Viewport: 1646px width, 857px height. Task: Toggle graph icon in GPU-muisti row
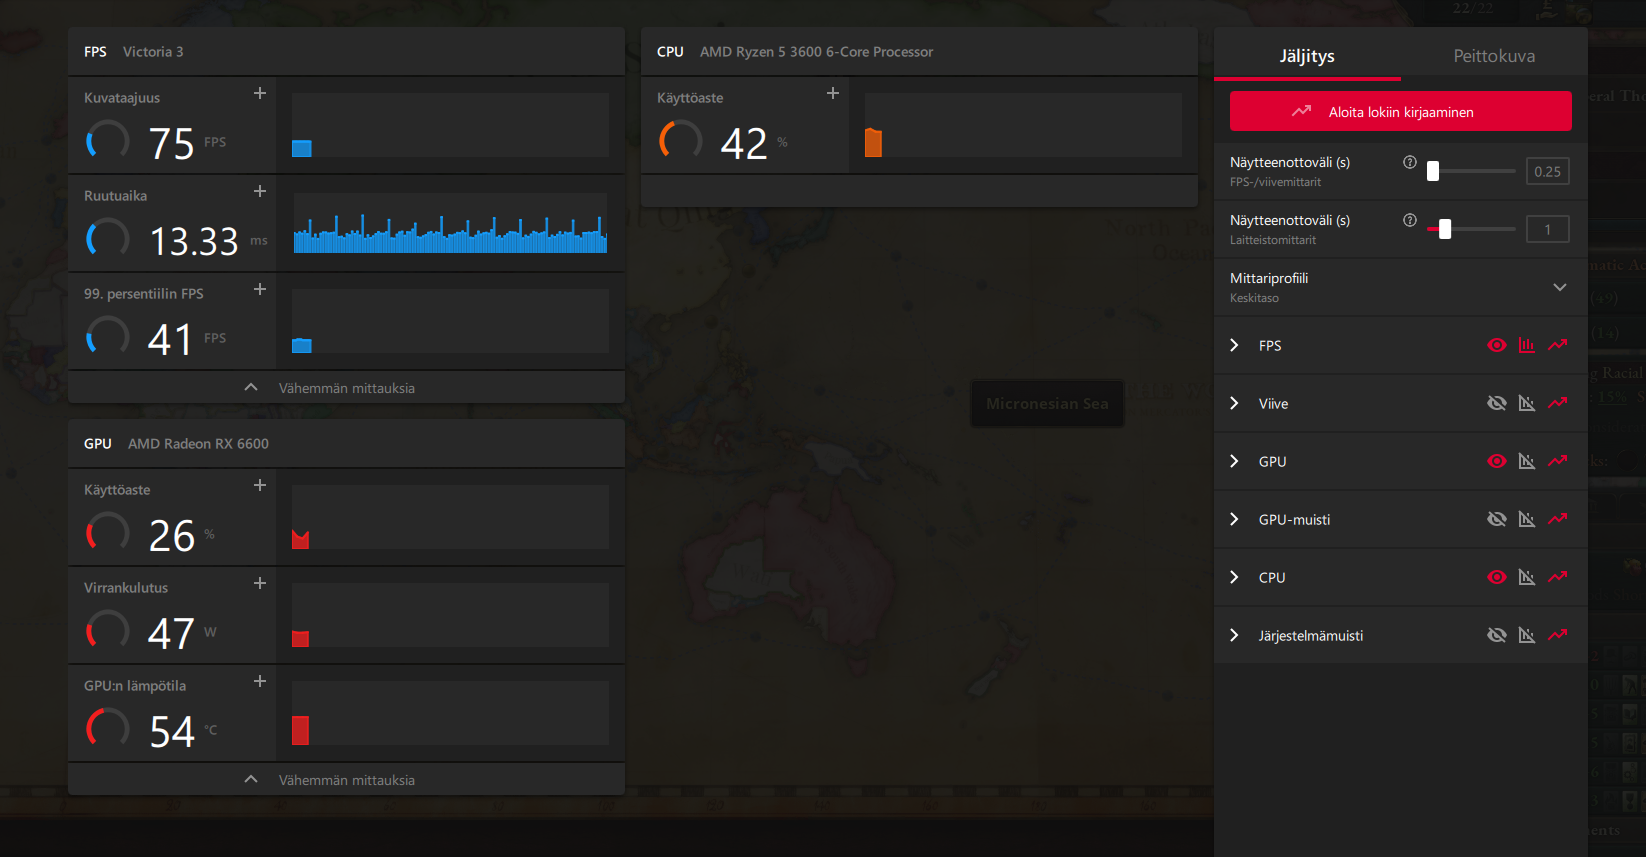(1527, 519)
